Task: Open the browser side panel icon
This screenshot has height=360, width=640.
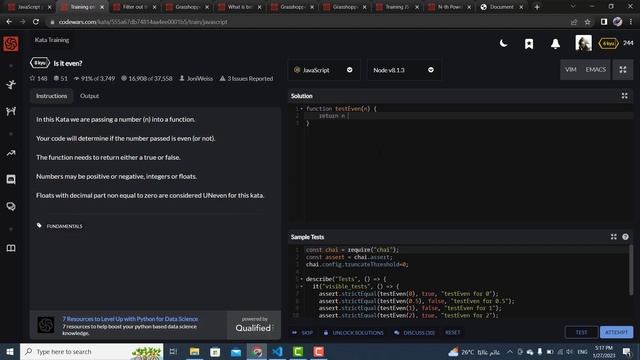Action: (x=604, y=22)
